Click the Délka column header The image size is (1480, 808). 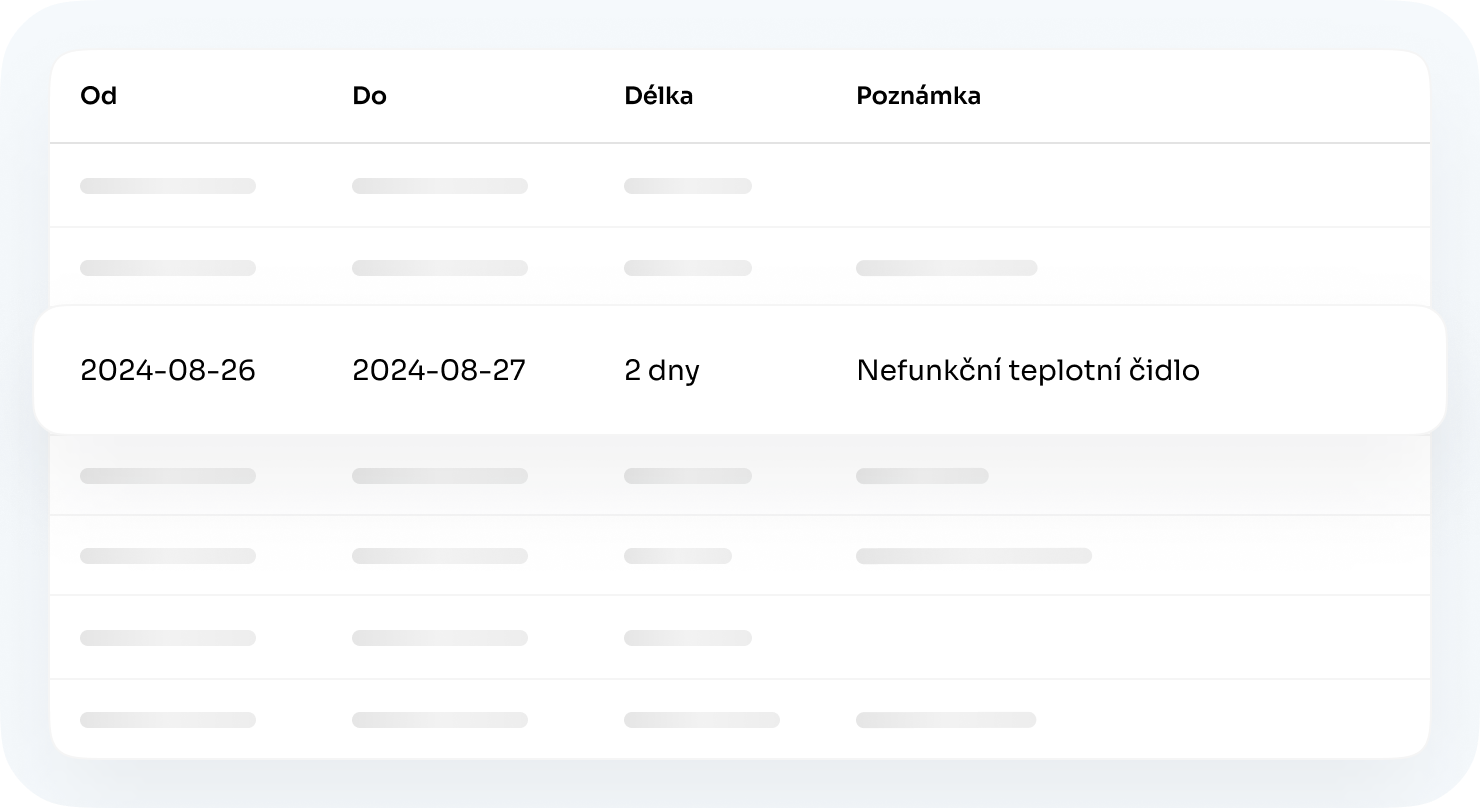(659, 95)
